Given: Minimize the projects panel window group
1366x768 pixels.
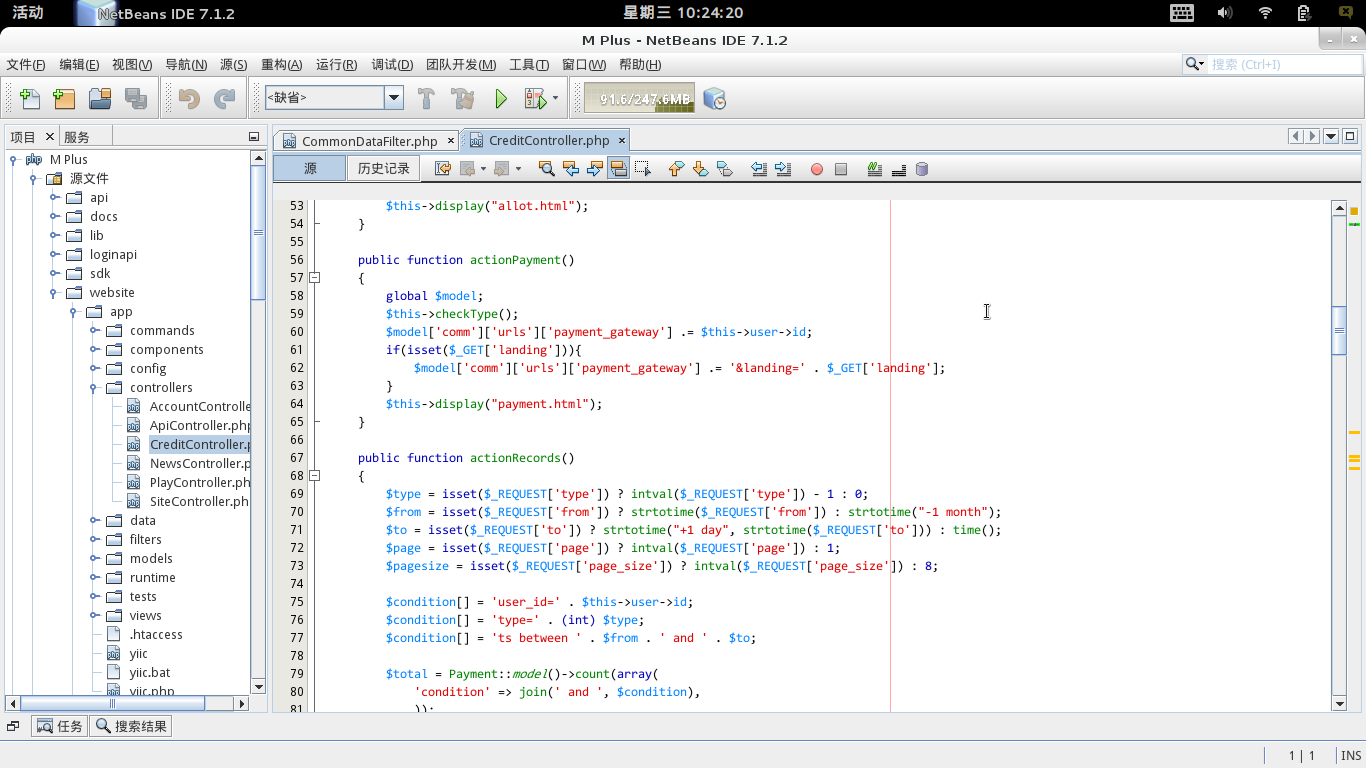Looking at the screenshot, I should [254, 137].
